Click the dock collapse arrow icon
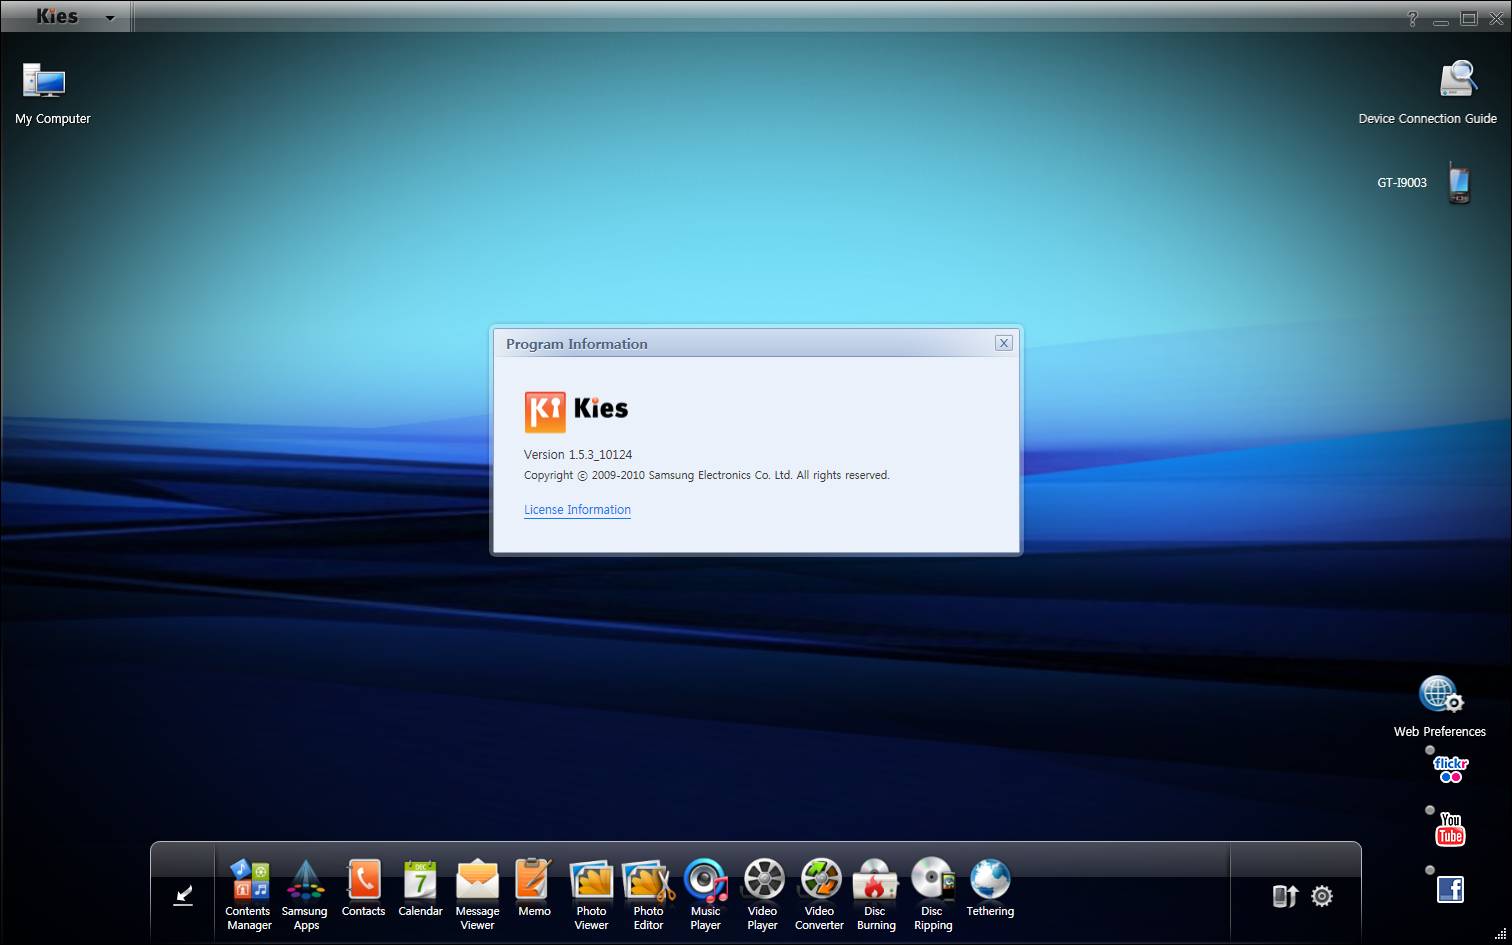Viewport: 1512px width, 945px height. (x=183, y=895)
